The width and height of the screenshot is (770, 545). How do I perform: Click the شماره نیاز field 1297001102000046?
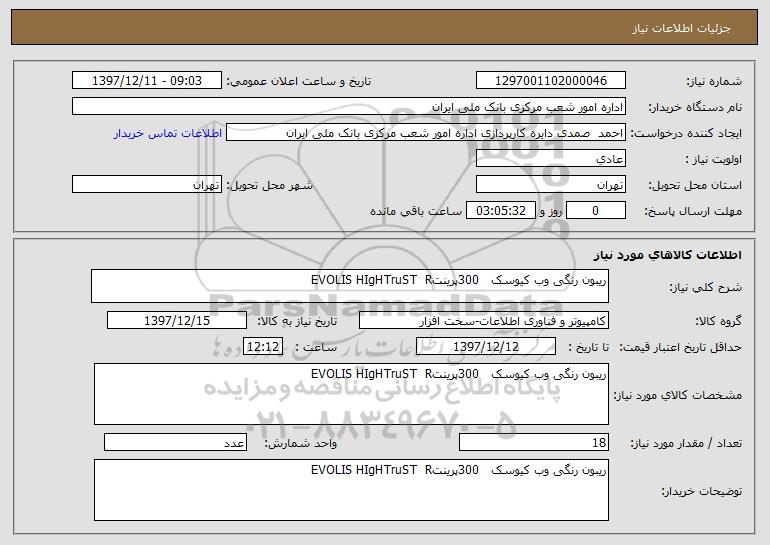550,81
